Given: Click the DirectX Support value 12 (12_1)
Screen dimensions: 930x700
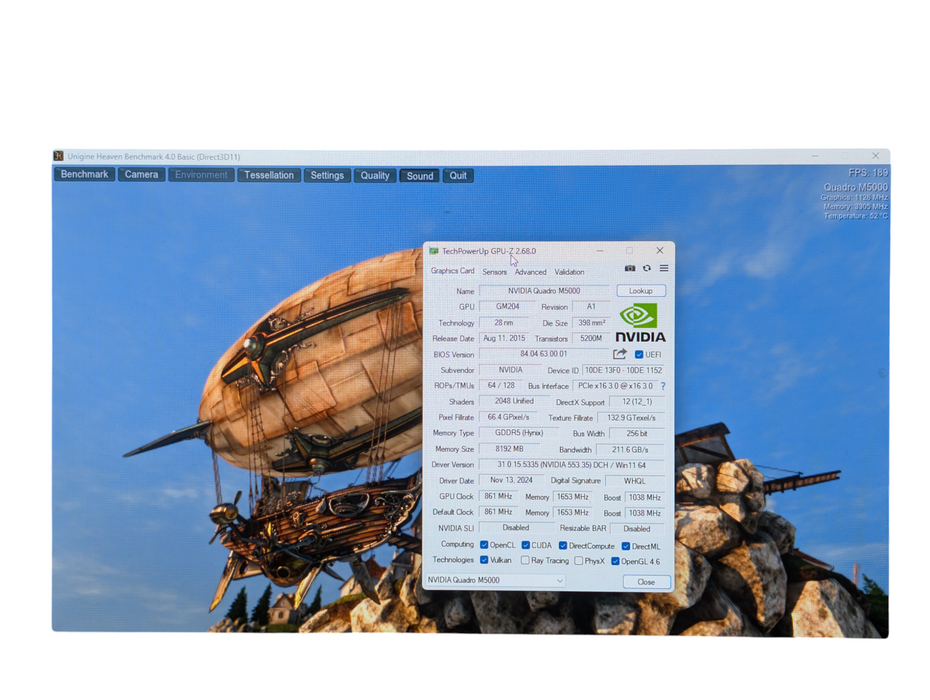Looking at the screenshot, I should tap(637, 402).
